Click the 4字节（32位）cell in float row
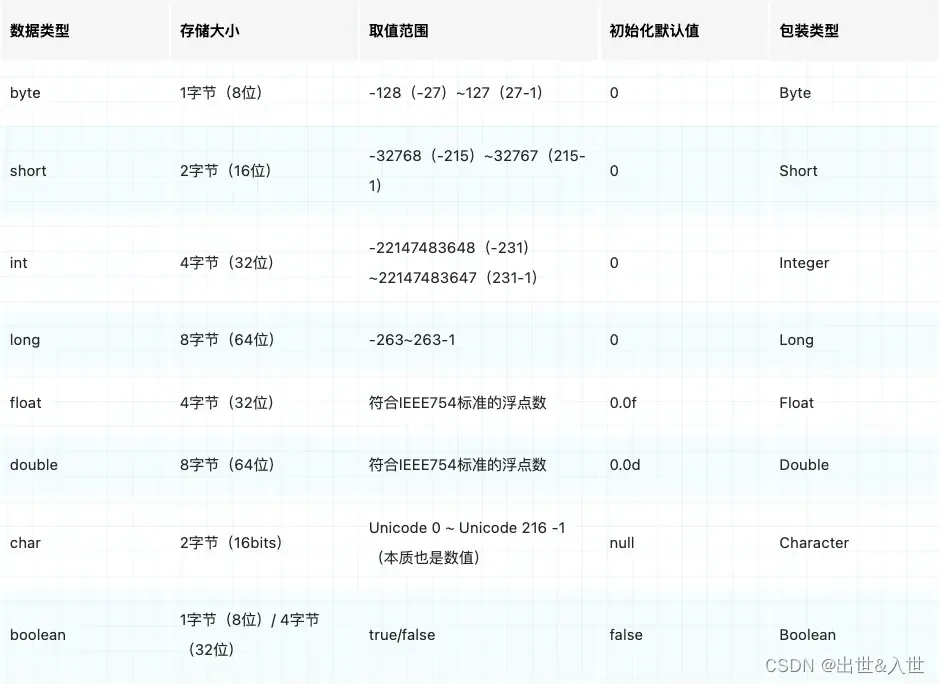The height and width of the screenshot is (684, 940). click(227, 402)
